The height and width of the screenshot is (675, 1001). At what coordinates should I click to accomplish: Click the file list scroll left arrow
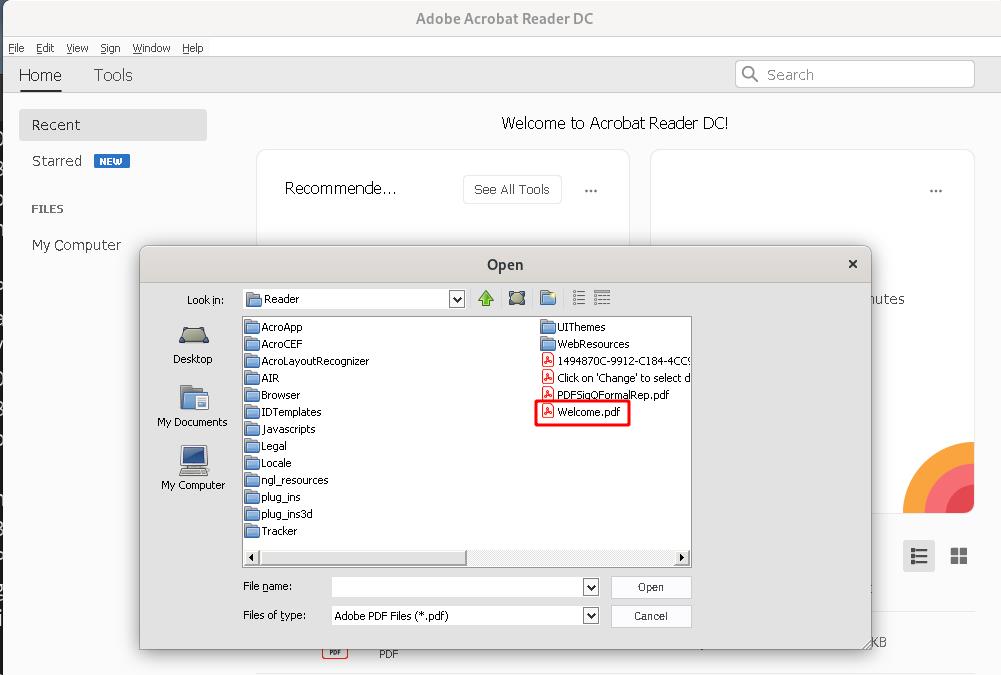click(x=252, y=557)
